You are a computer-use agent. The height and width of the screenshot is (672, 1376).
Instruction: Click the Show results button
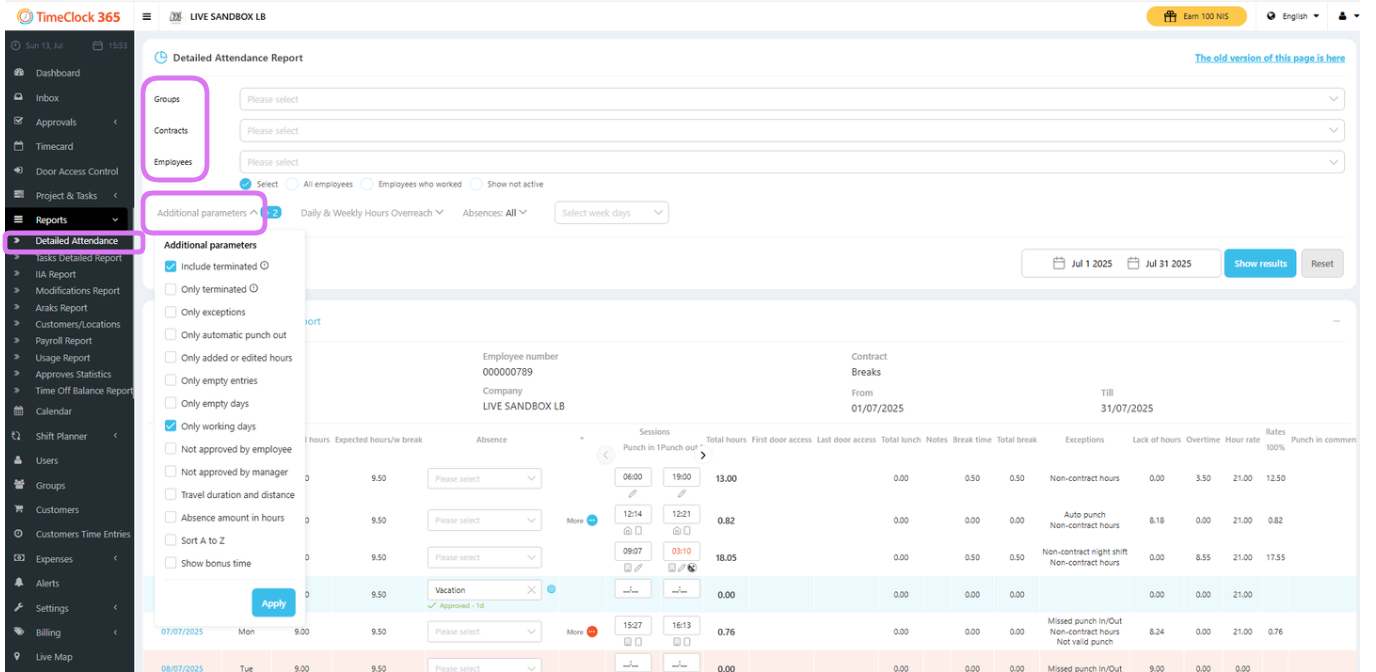click(x=1259, y=263)
